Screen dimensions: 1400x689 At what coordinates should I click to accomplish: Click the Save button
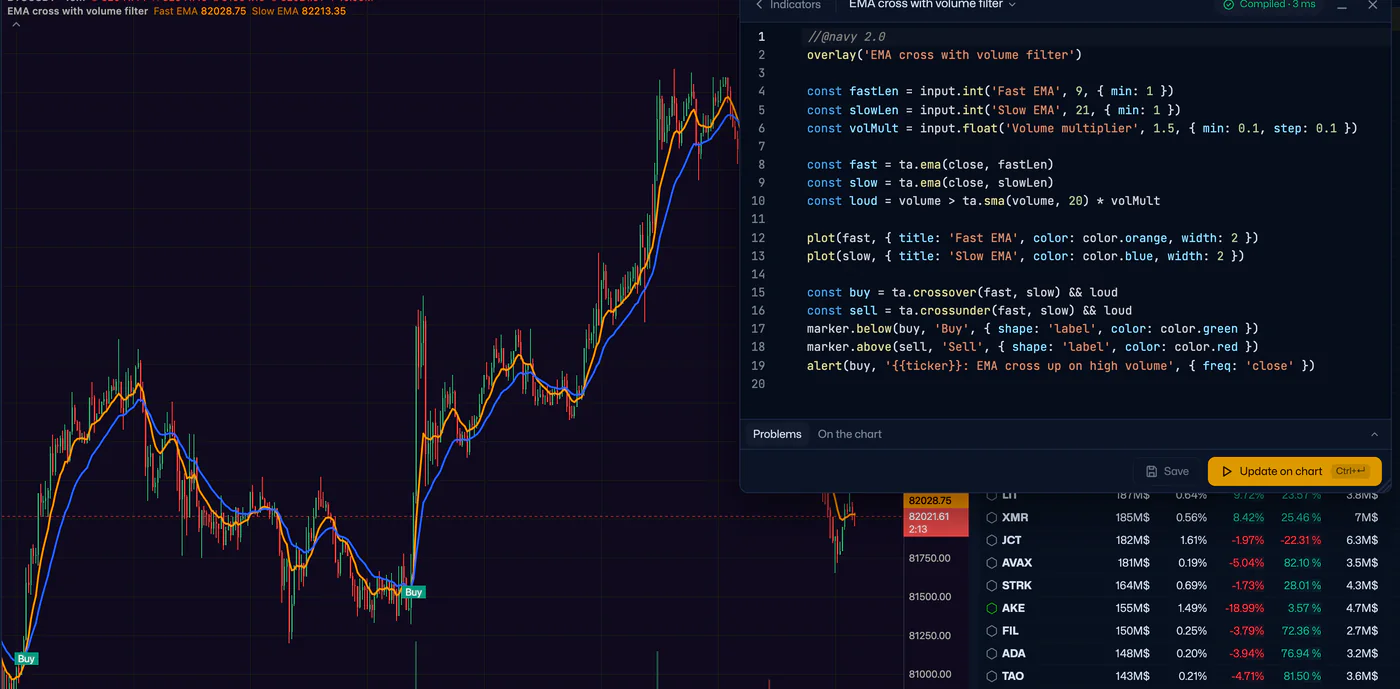[1167, 471]
